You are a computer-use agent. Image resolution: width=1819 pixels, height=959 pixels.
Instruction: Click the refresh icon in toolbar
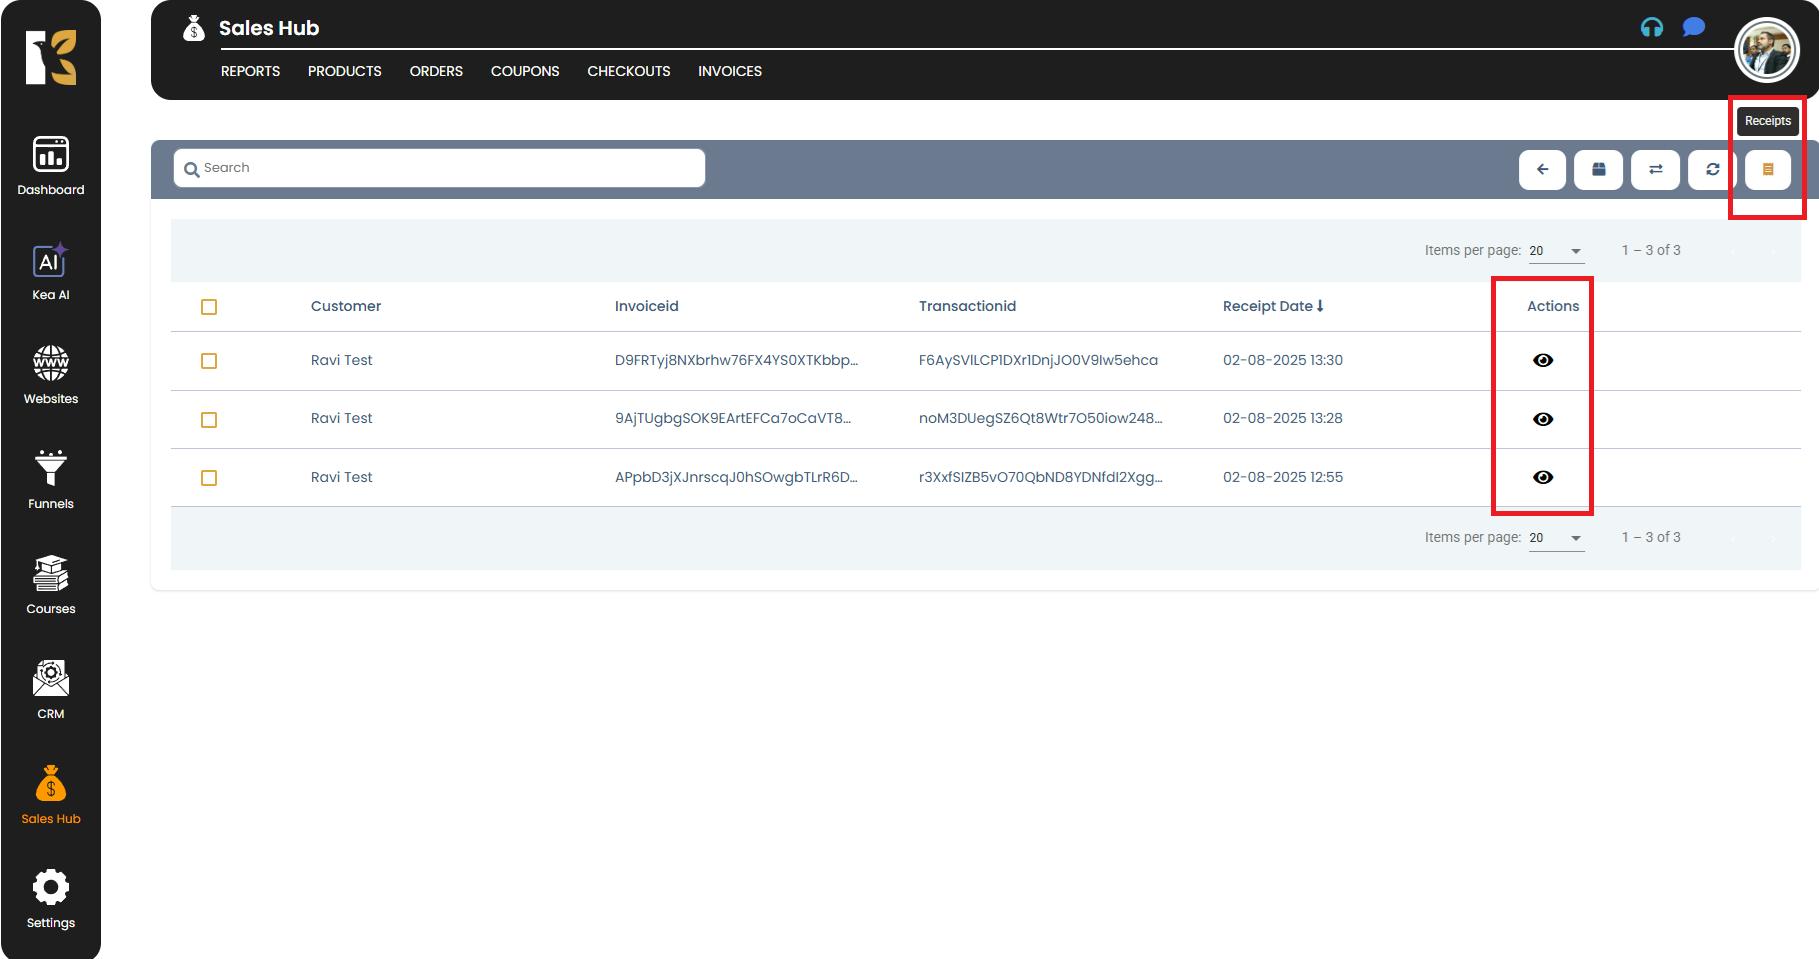tap(1712, 169)
